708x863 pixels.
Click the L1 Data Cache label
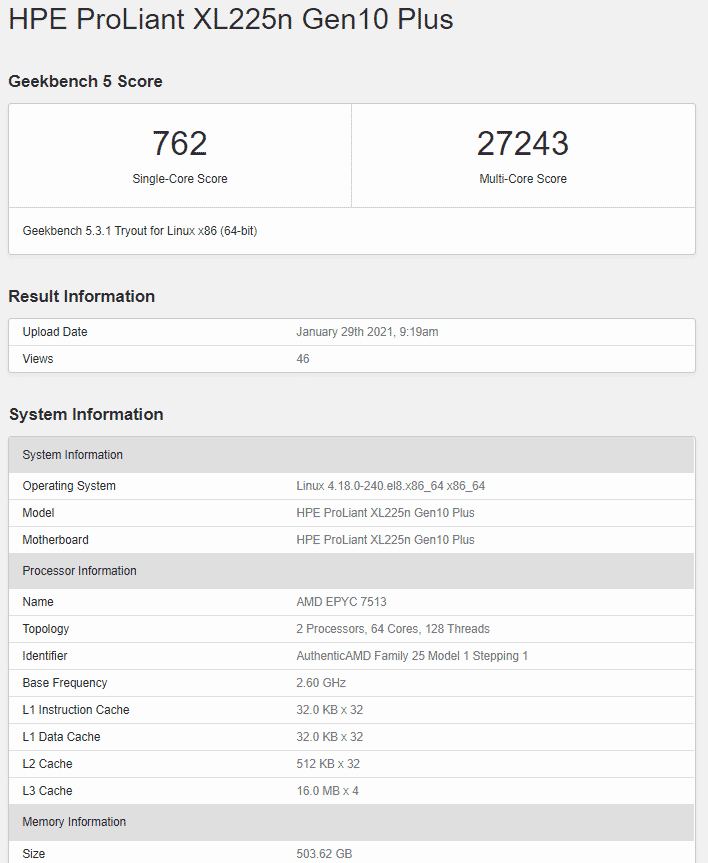62,737
